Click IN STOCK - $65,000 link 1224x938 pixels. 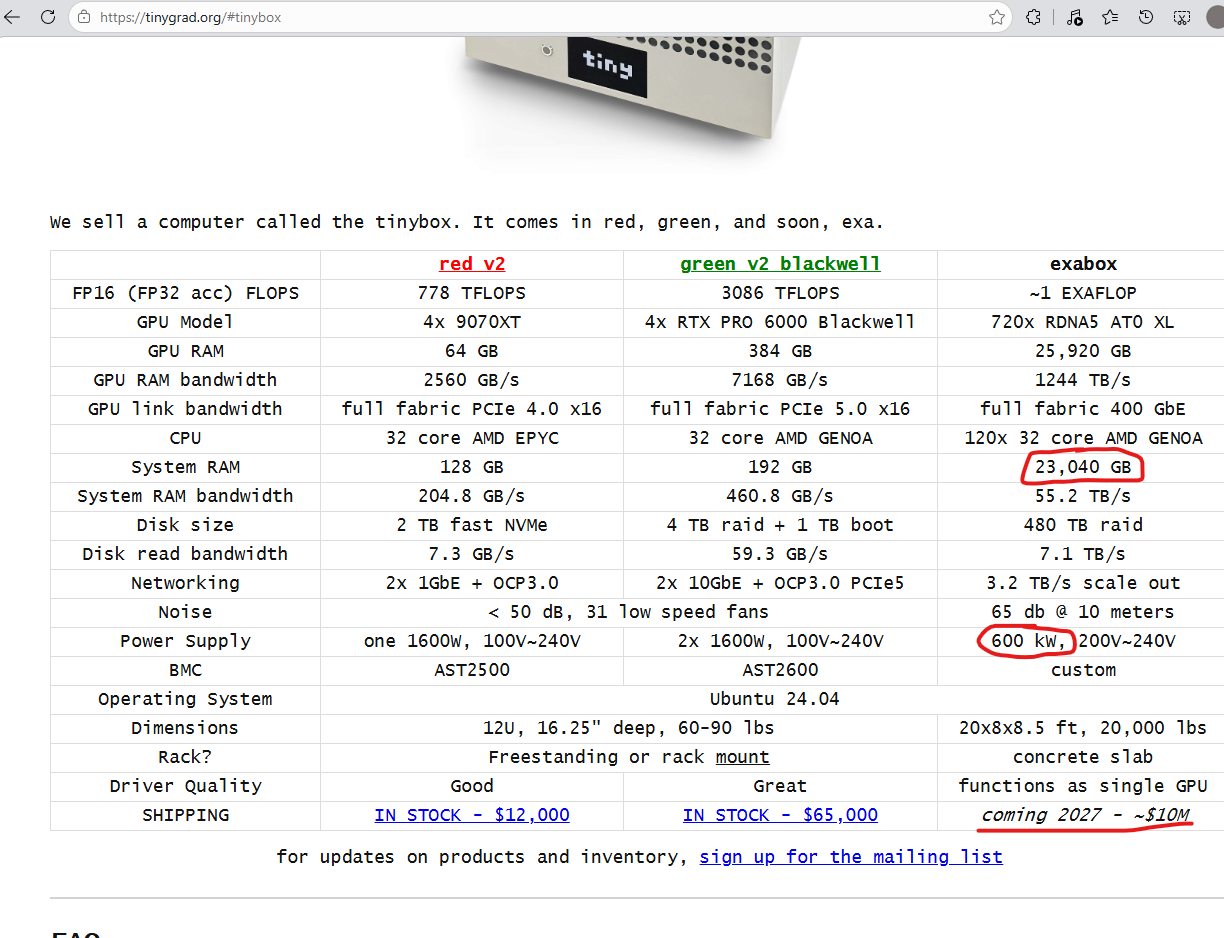click(x=780, y=815)
